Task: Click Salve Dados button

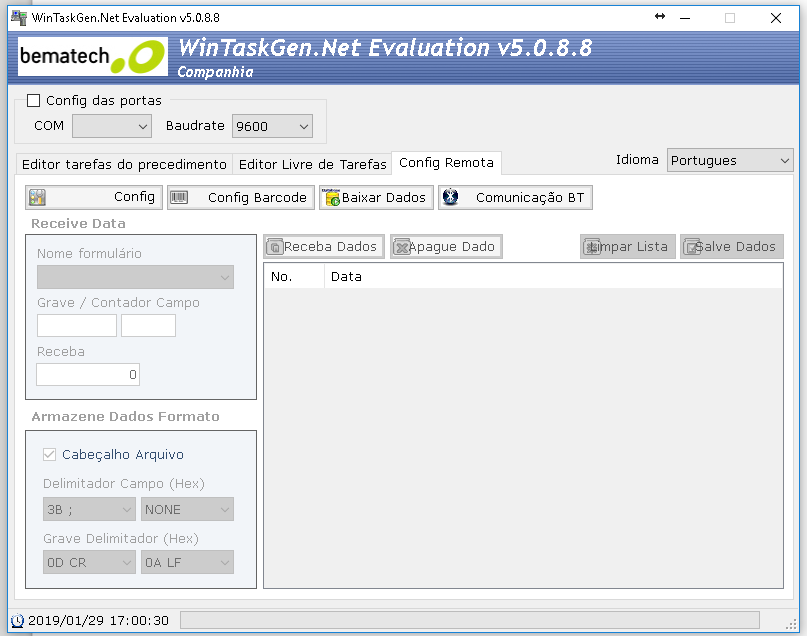Action: [732, 247]
